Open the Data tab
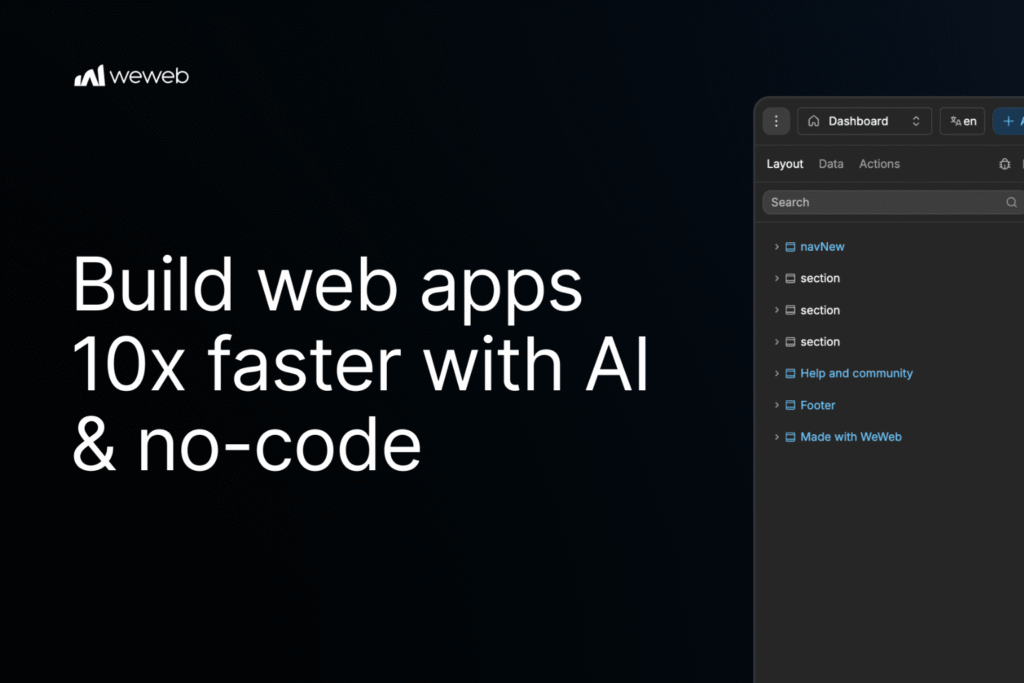Image resolution: width=1024 pixels, height=683 pixels. (831, 164)
